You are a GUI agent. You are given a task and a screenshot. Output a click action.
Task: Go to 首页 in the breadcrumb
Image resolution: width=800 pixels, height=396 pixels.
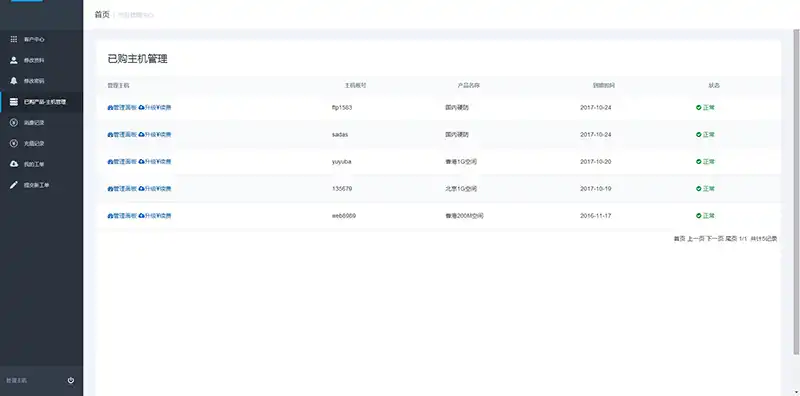coord(102,15)
